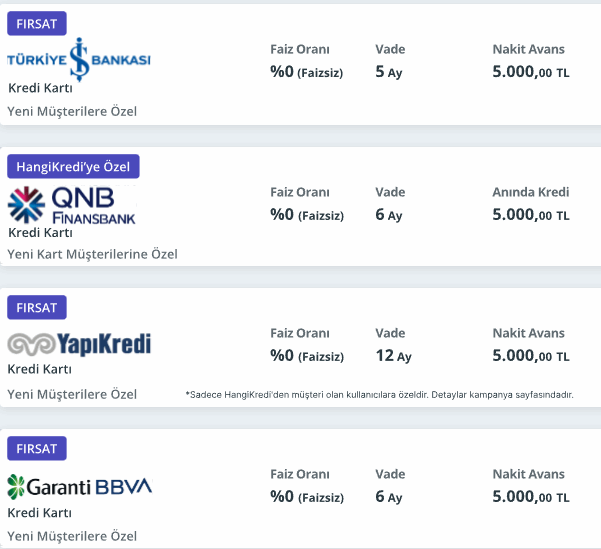Click İş Bankası's %0 Faizsiz rate
This screenshot has height=549, width=601.
[307, 72]
